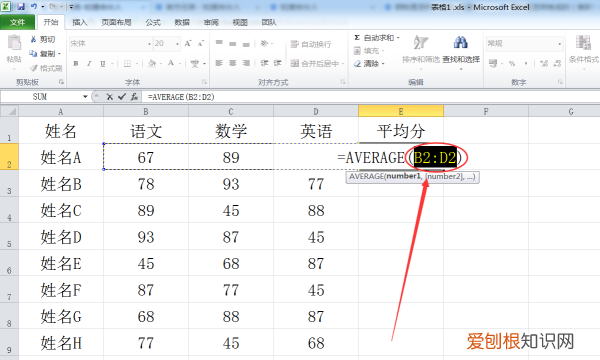Viewport: 600px width, 360px height.
Task: Switch to the View (视图) tab
Action: (x=240, y=22)
